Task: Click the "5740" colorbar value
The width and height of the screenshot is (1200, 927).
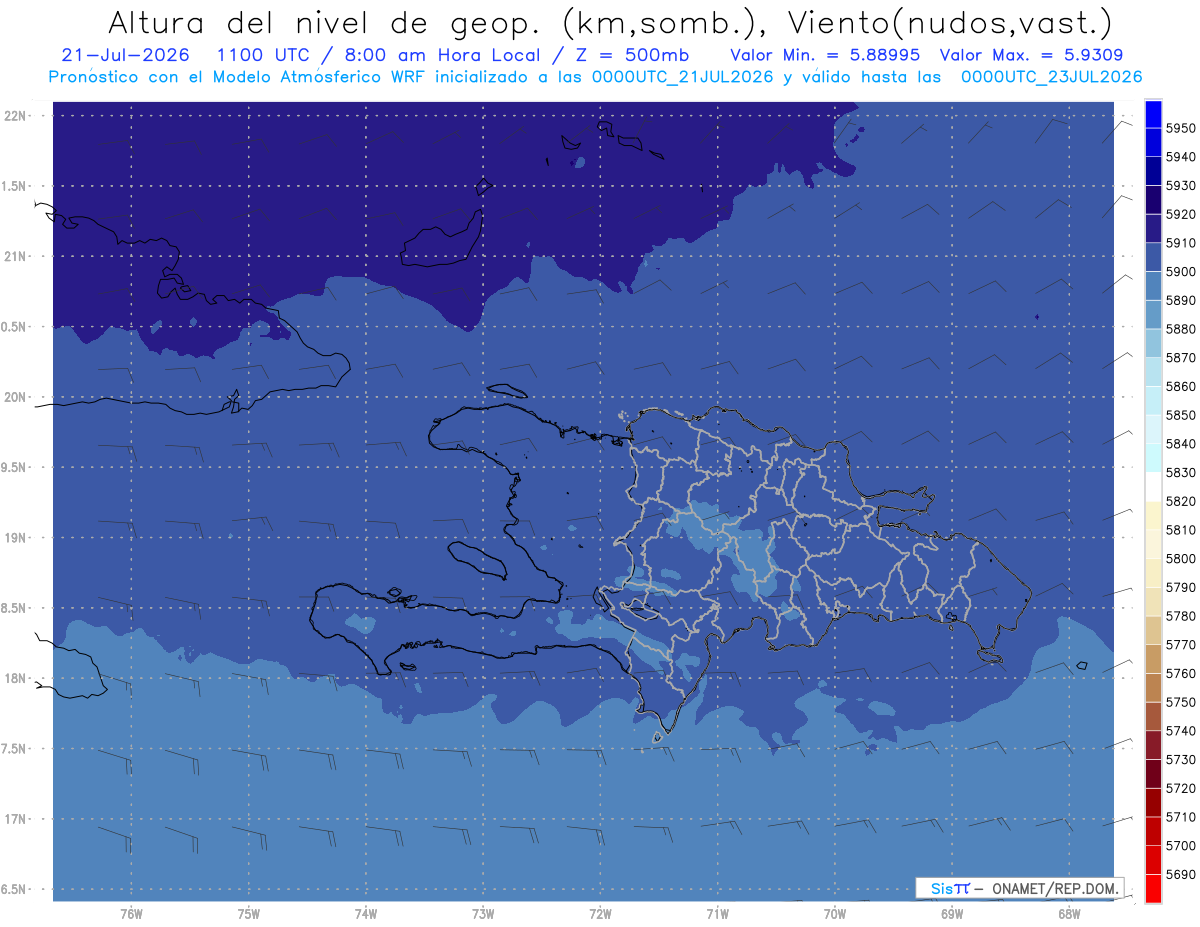Action: click(x=1180, y=731)
